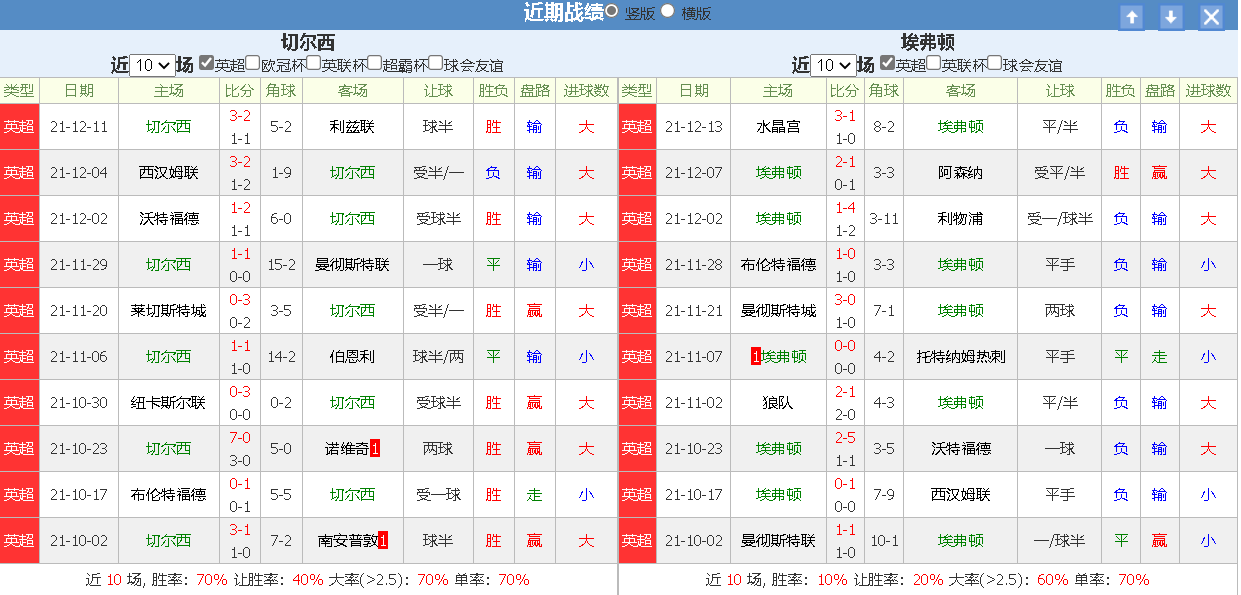Screen dimensions: 1241x595
Task: Click the 切尔西 team heading
Action: click(x=308, y=42)
